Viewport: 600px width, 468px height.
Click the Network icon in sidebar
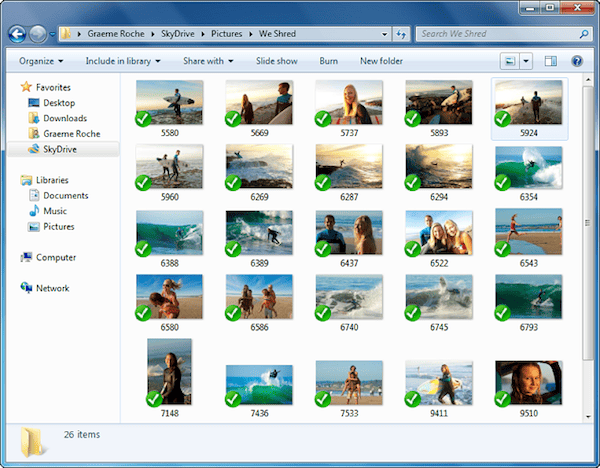click(x=26, y=288)
